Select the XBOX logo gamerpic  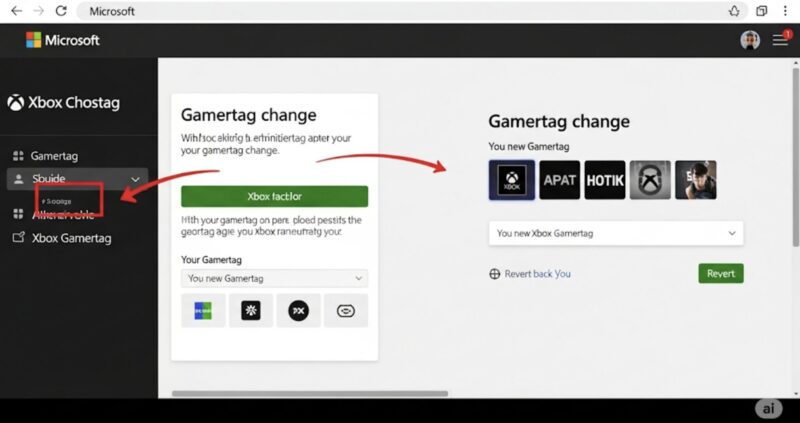pyautogui.click(x=512, y=180)
